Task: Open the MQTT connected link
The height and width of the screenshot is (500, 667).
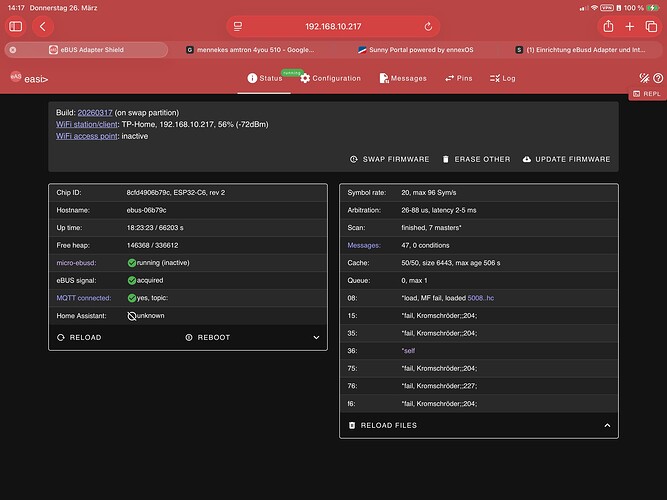Action: point(83,298)
